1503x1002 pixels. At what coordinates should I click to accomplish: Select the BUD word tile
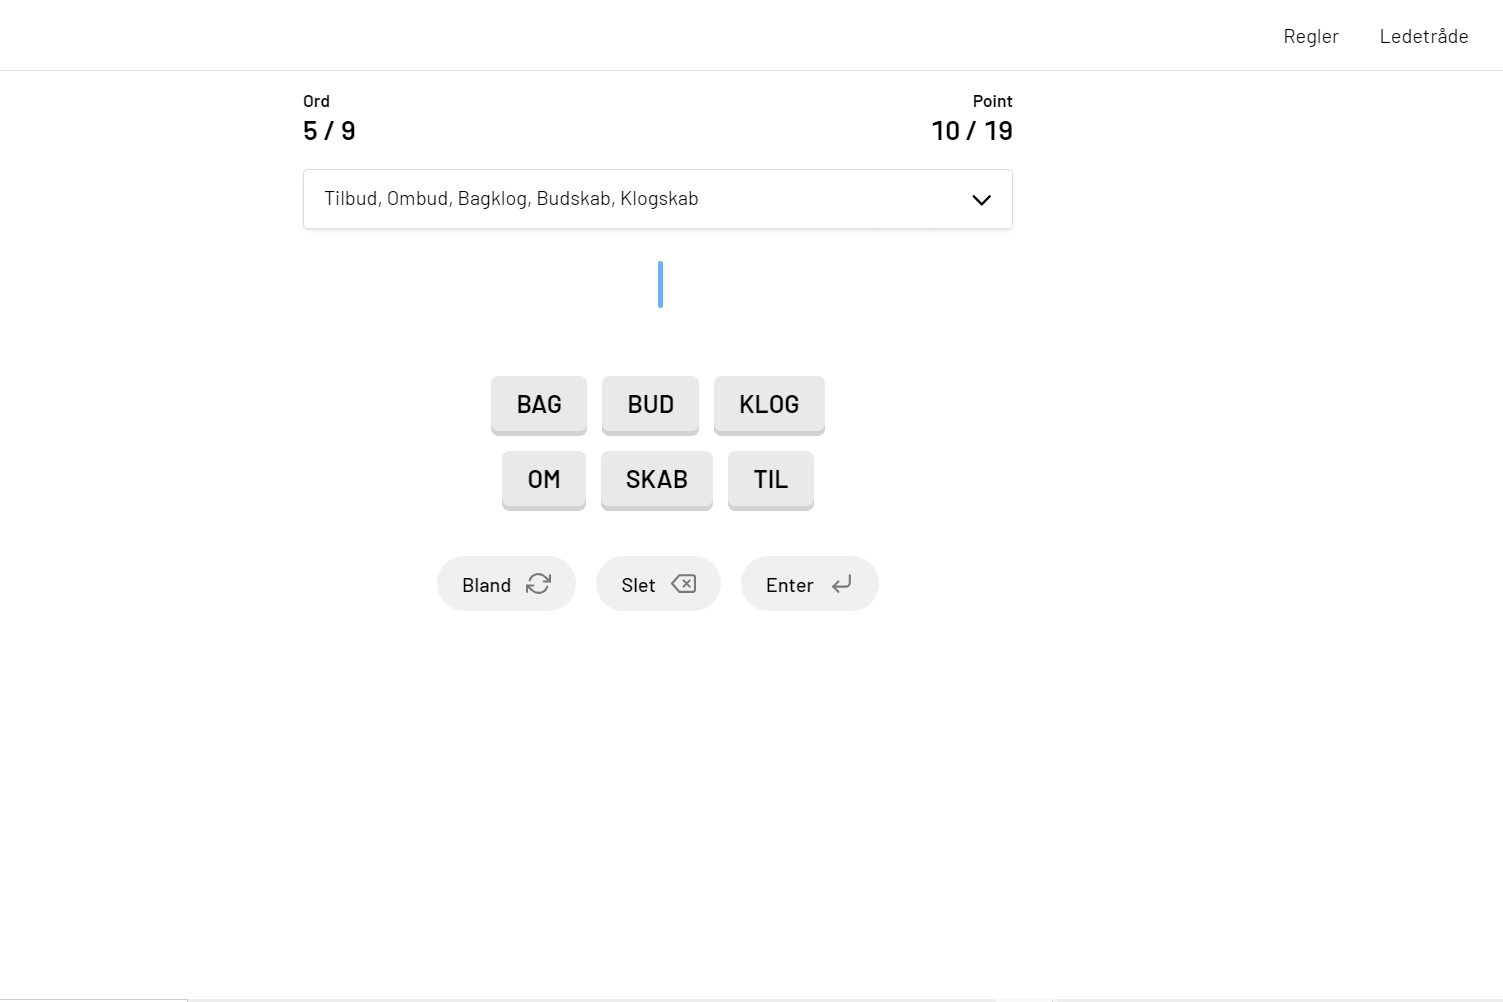(x=650, y=405)
